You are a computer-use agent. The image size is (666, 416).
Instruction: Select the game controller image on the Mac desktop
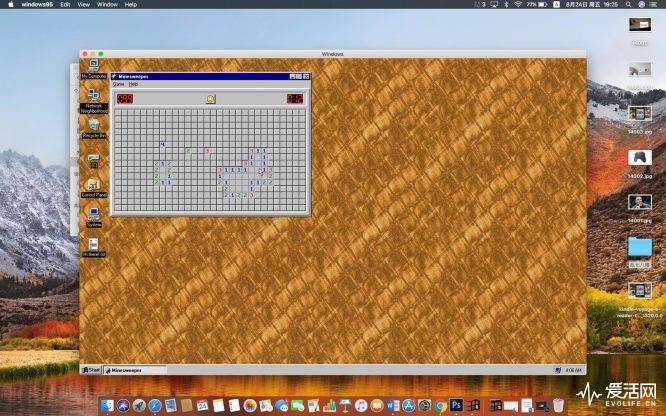[640, 164]
